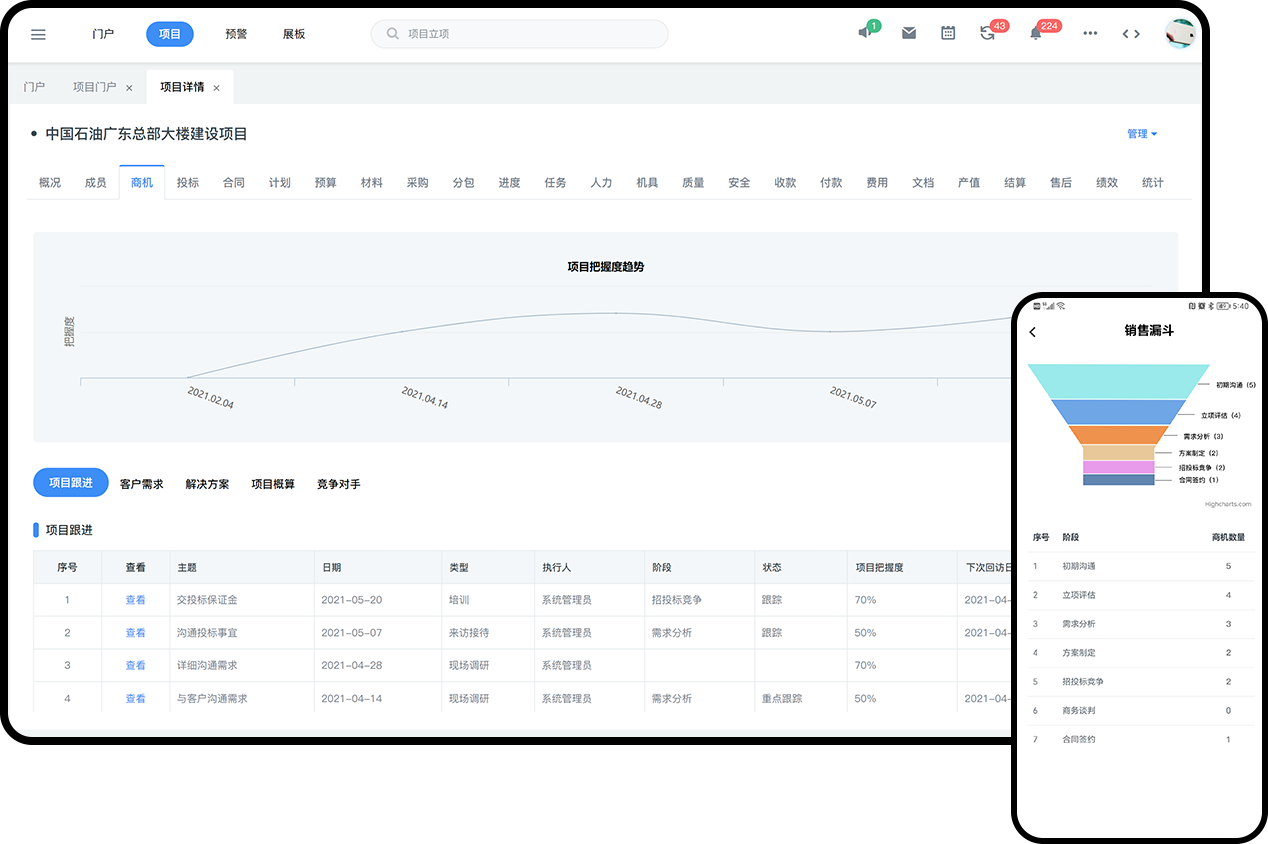Expand the 管理 dropdown
This screenshot has width=1268, height=844.
coord(1142,134)
